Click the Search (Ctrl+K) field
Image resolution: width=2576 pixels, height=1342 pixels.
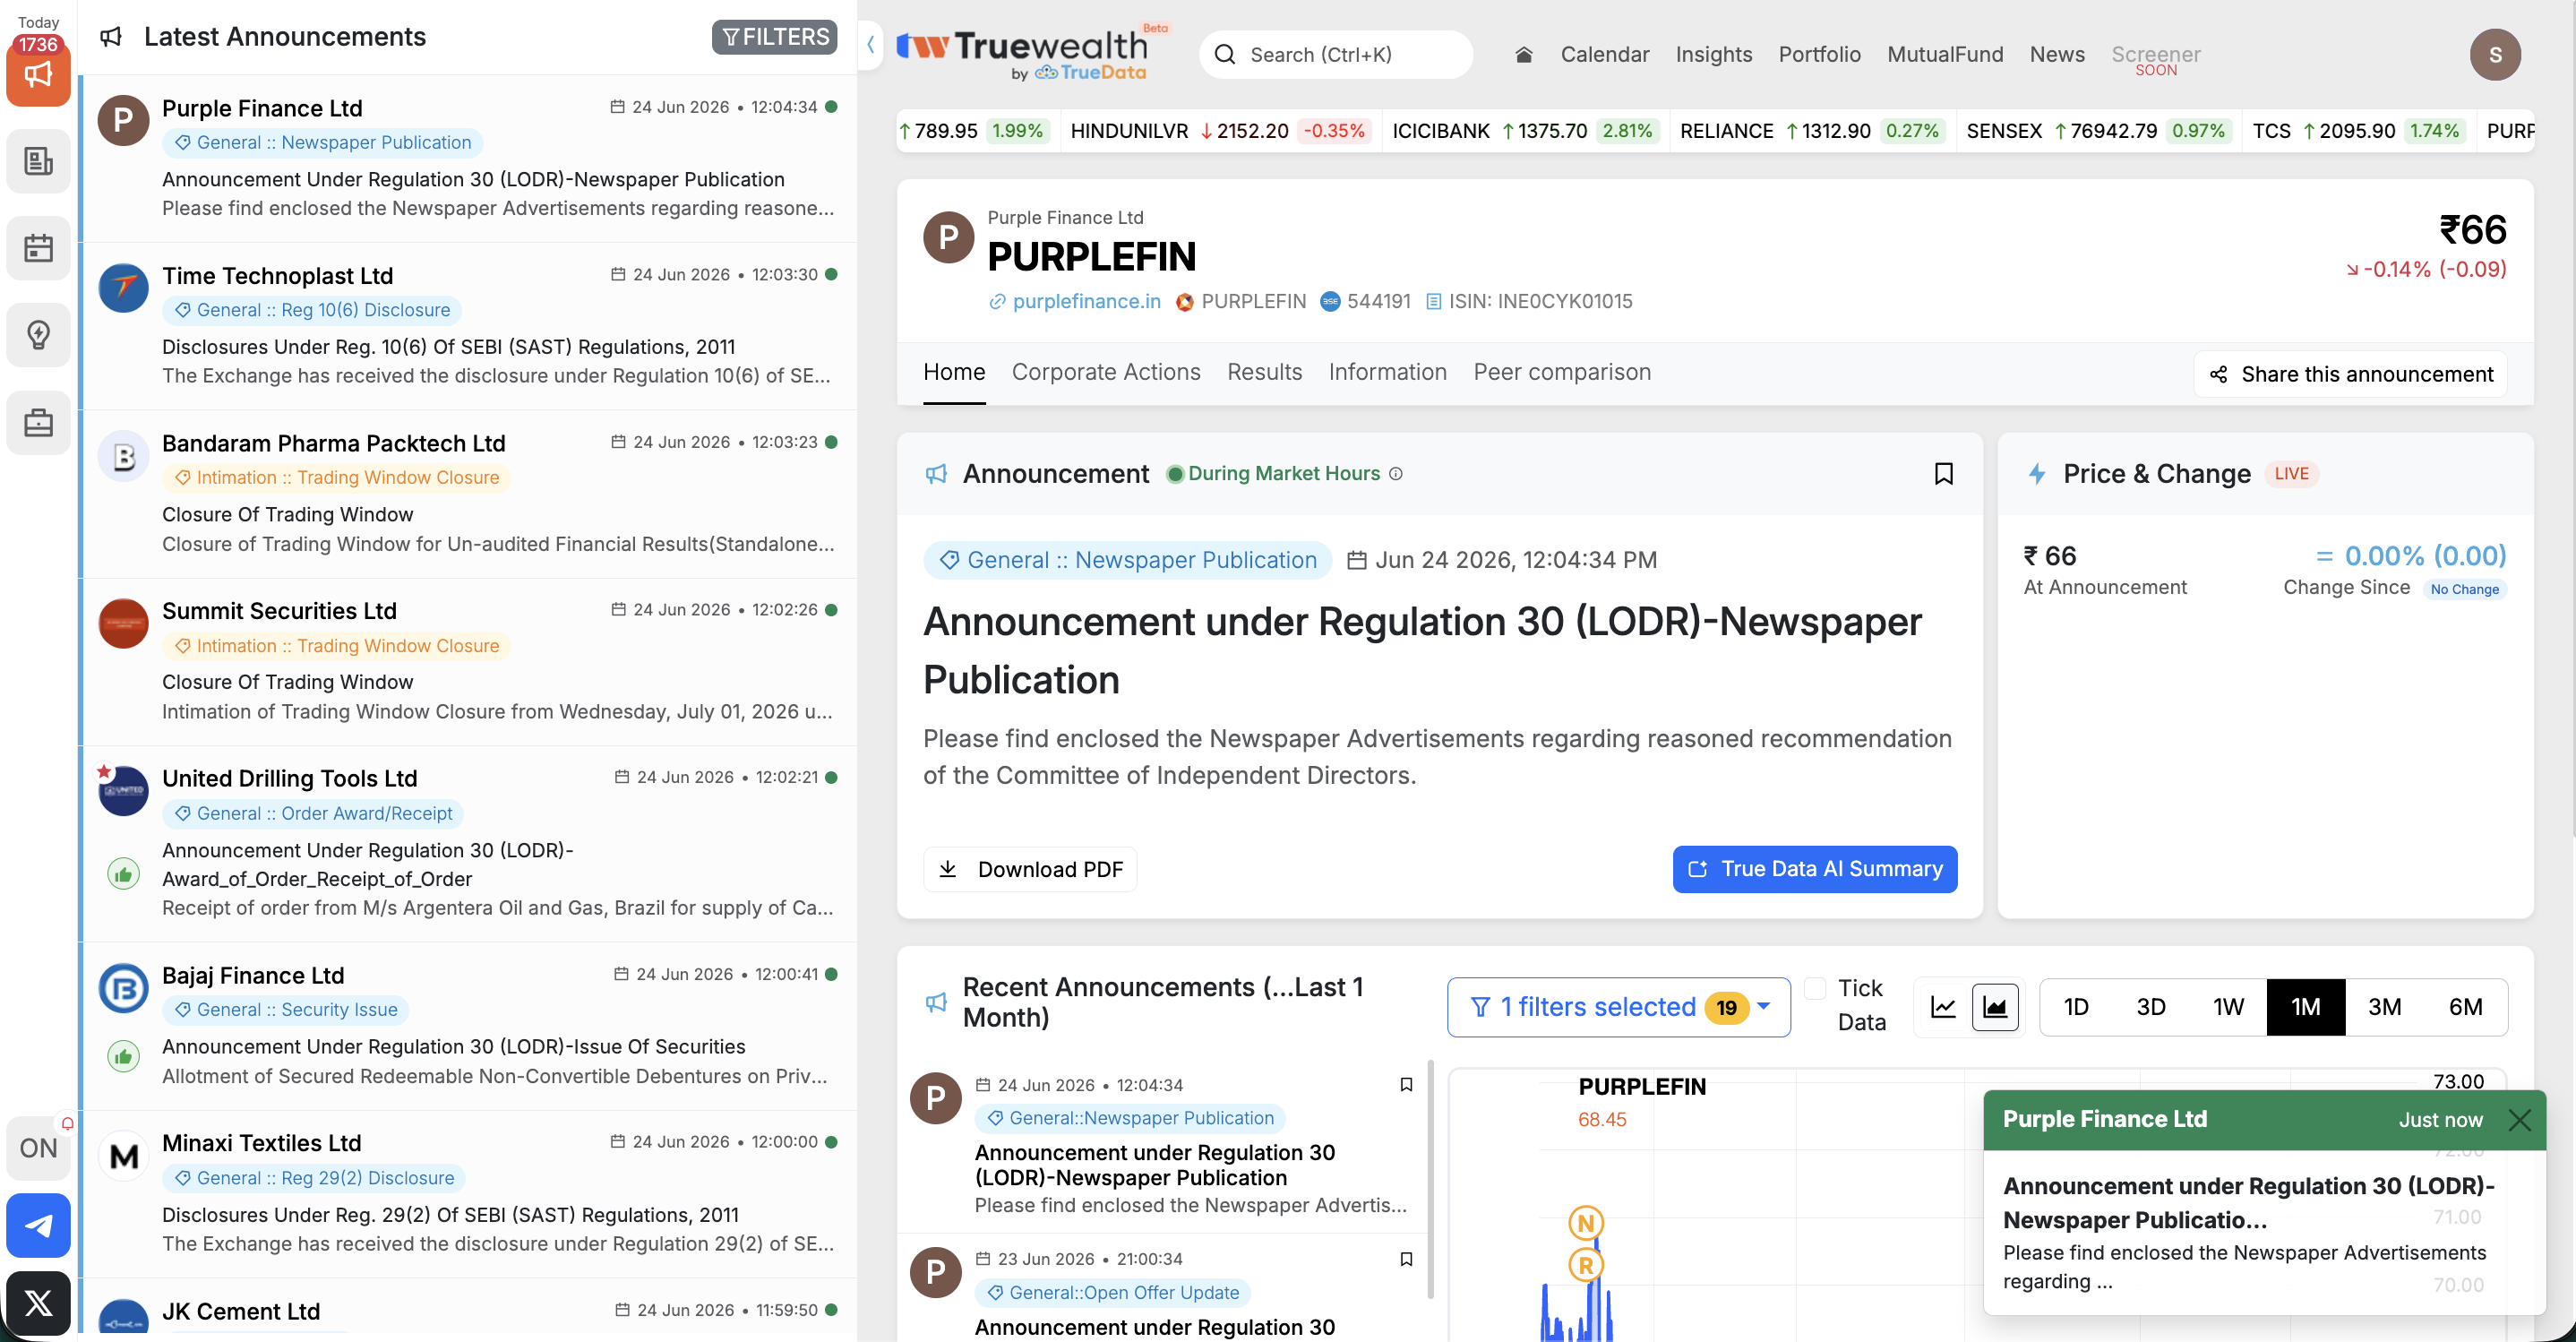(x=1335, y=54)
